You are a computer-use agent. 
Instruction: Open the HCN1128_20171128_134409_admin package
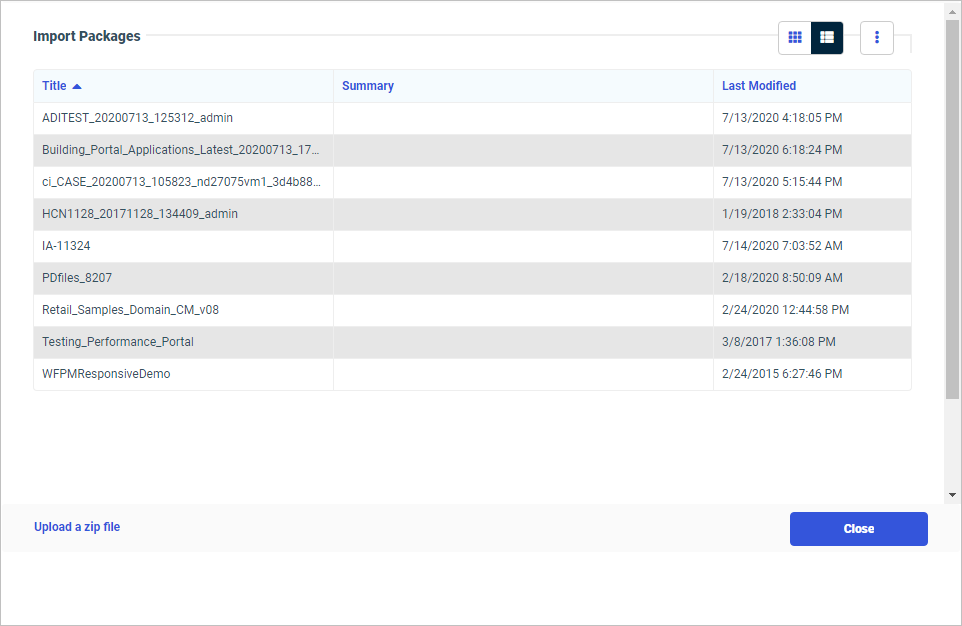[x=140, y=213]
